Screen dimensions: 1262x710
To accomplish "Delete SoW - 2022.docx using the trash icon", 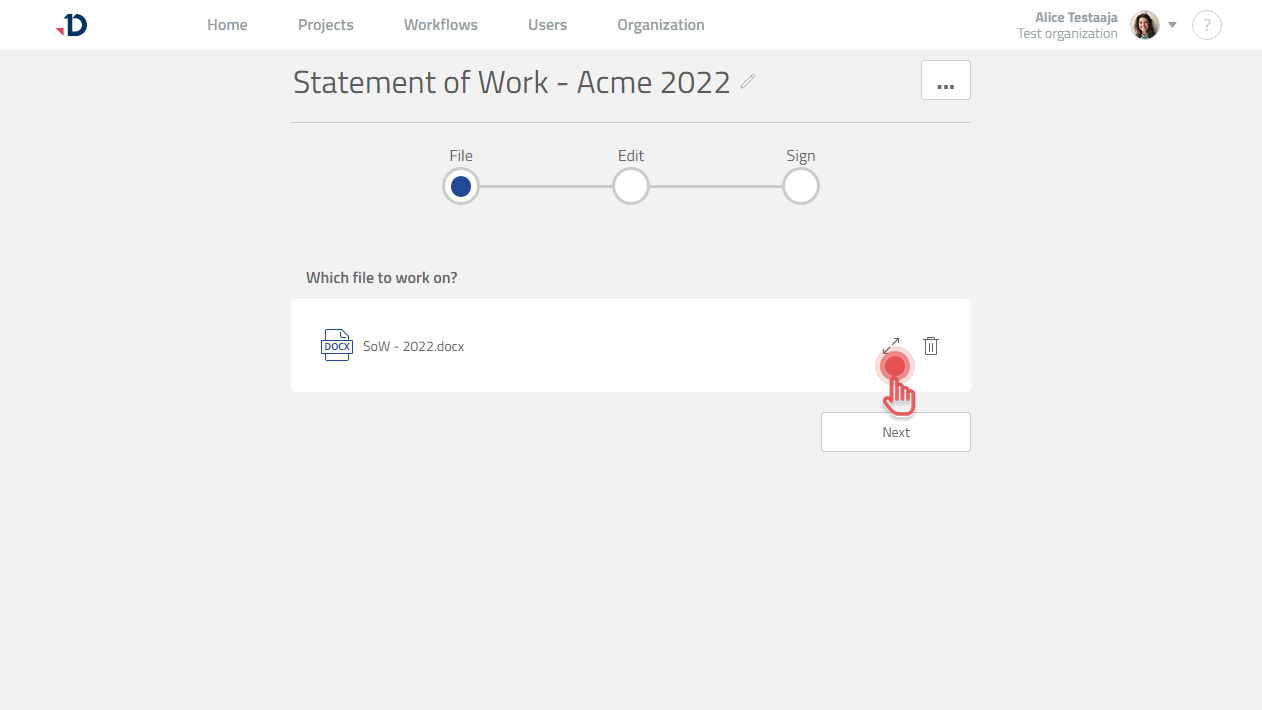I will tap(931, 345).
